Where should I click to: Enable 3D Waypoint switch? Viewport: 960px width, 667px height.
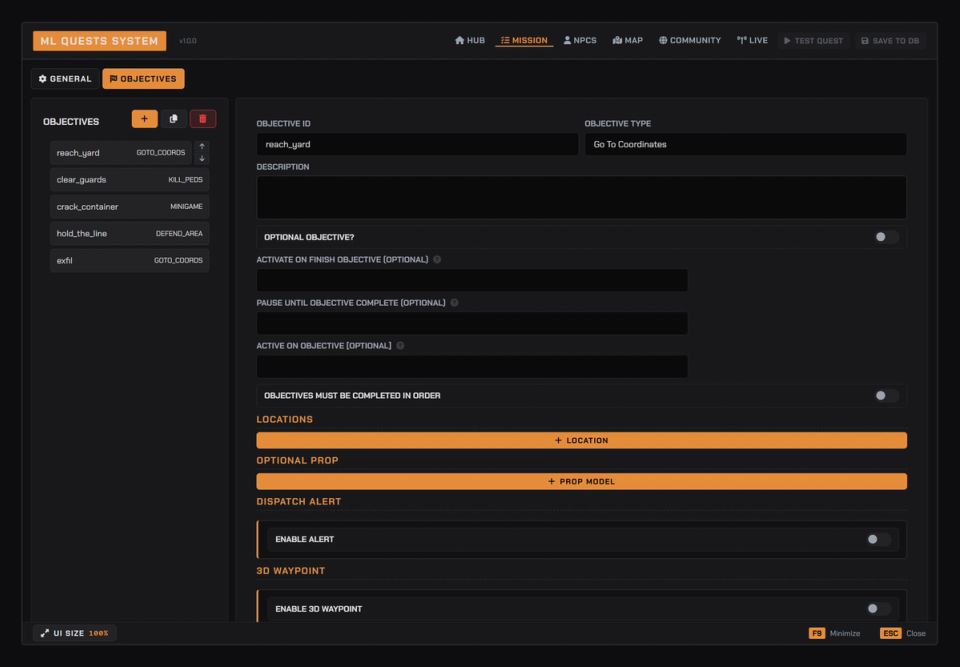[x=878, y=609]
